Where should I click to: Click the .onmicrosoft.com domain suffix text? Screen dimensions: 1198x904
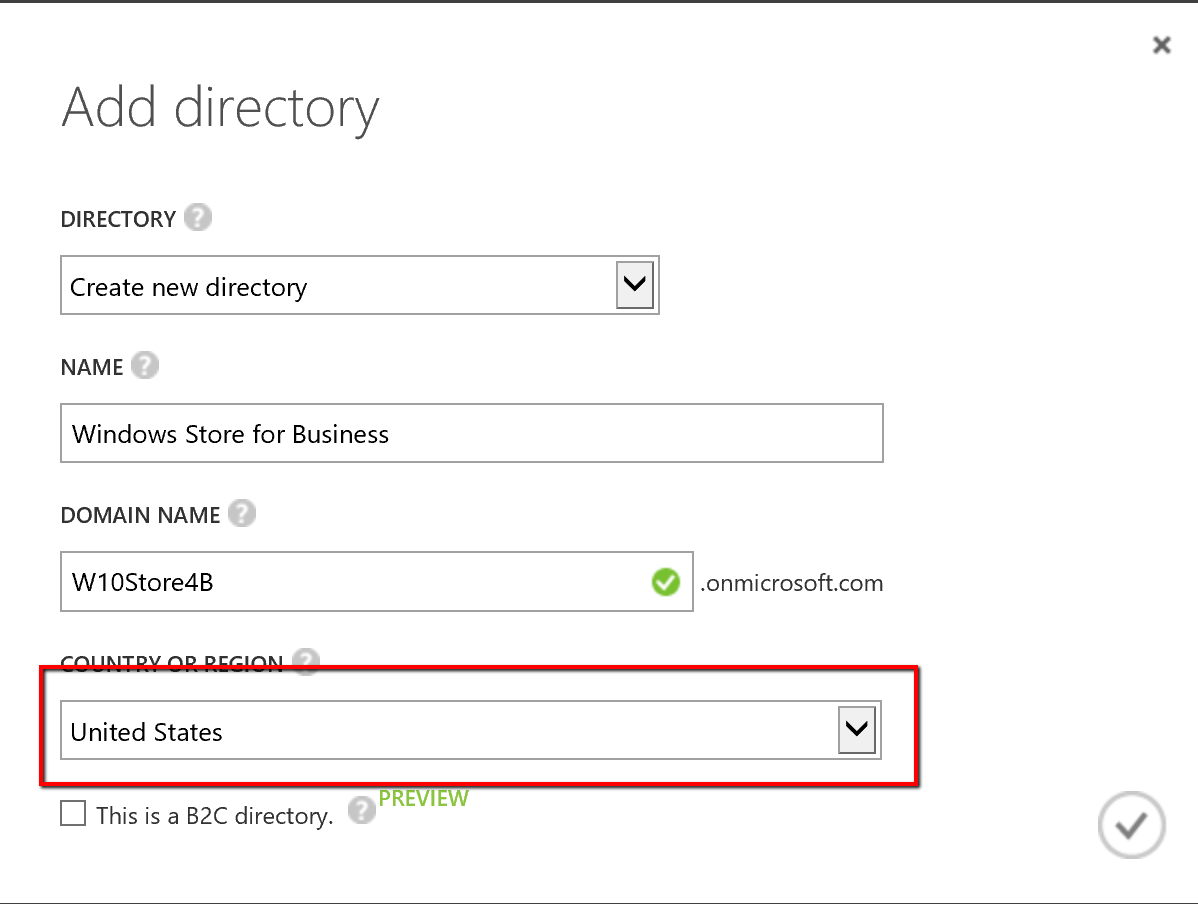(792, 583)
